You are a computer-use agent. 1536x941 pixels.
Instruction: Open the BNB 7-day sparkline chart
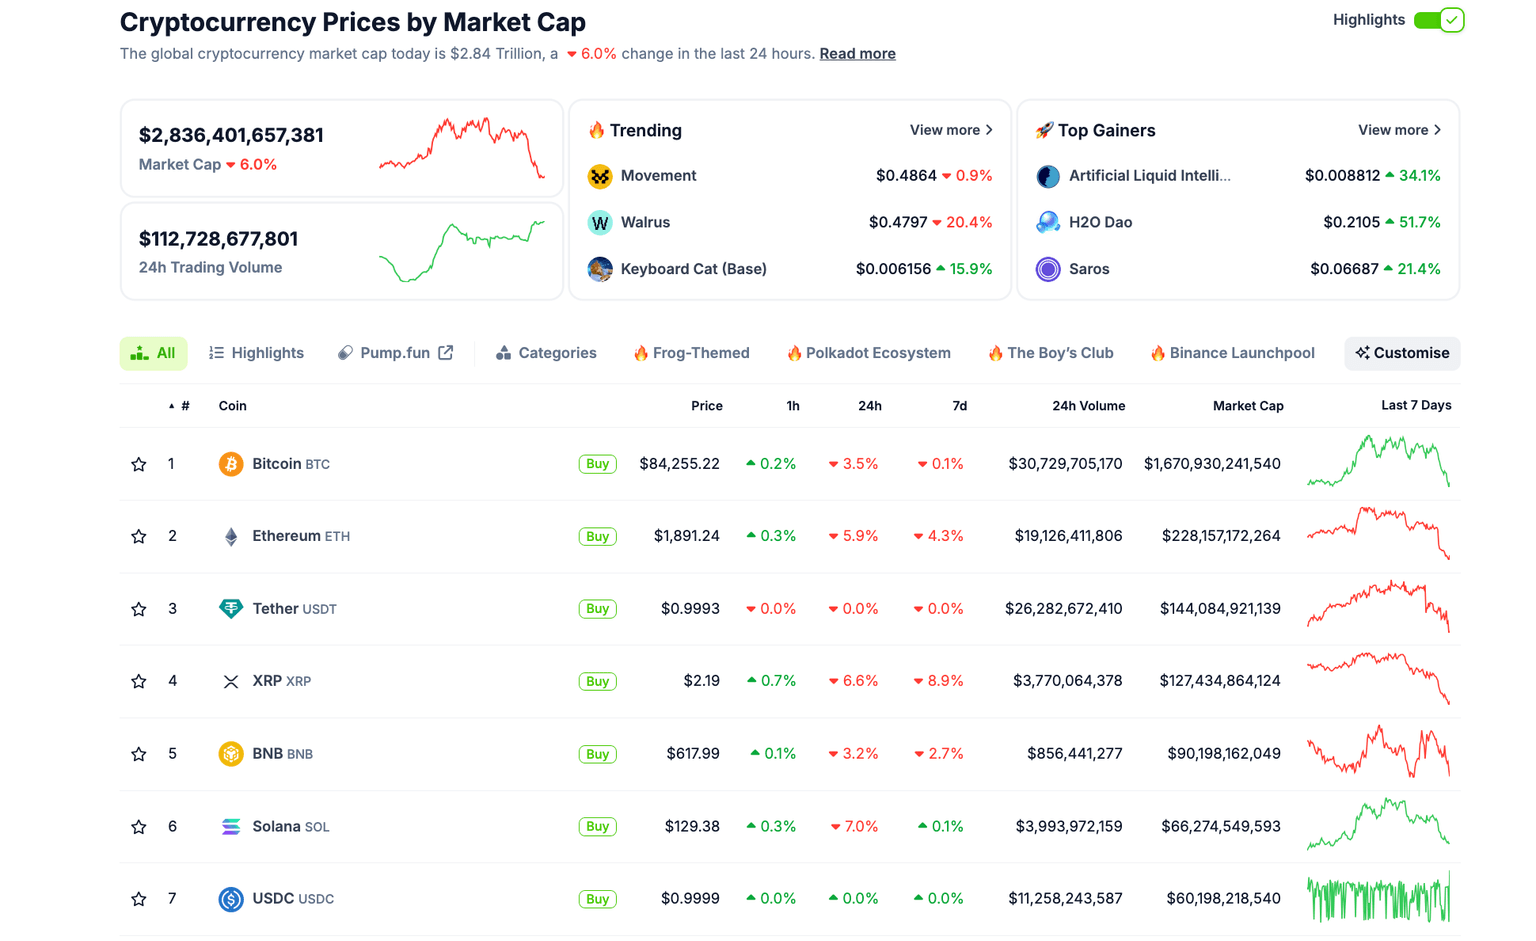(x=1378, y=754)
